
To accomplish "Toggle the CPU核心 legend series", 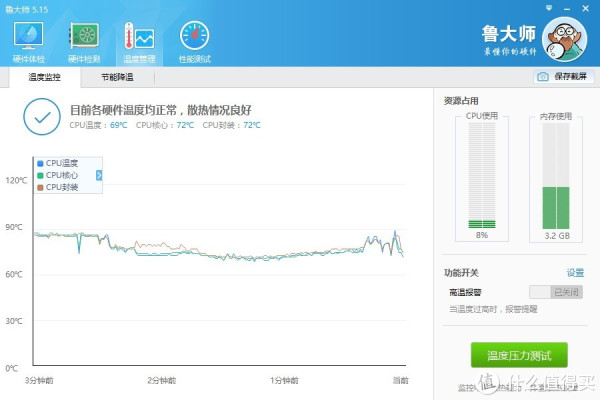I will [x=61, y=175].
